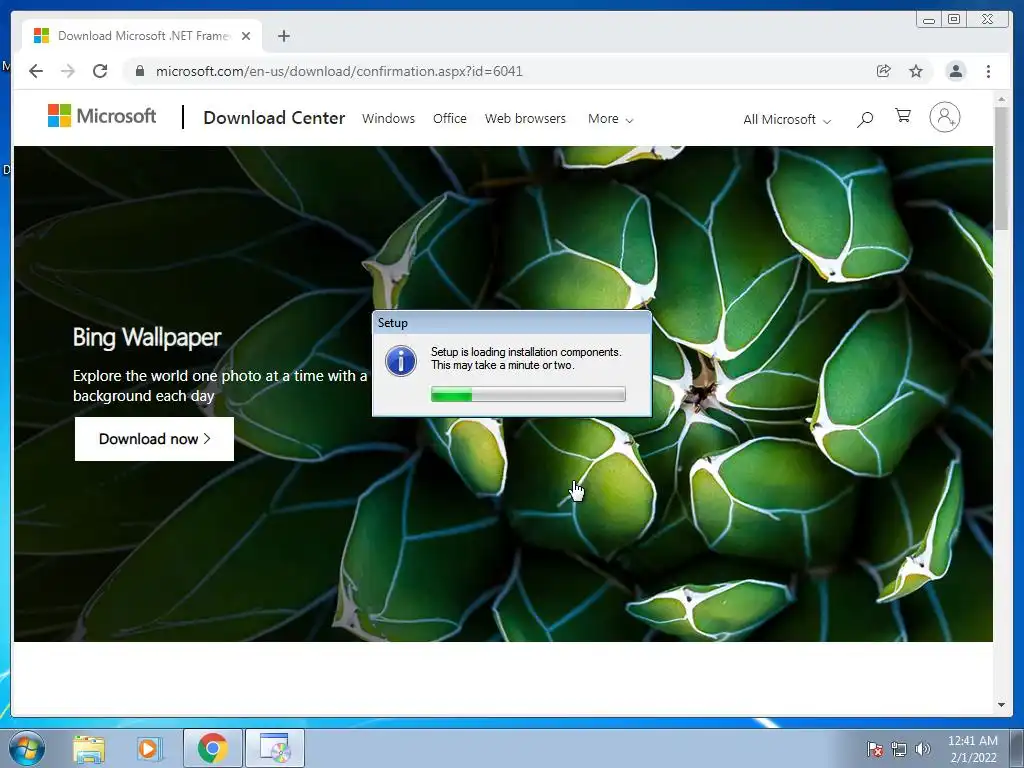Open Chrome's three-dot menu
This screenshot has height=768, width=1024.
(989, 71)
